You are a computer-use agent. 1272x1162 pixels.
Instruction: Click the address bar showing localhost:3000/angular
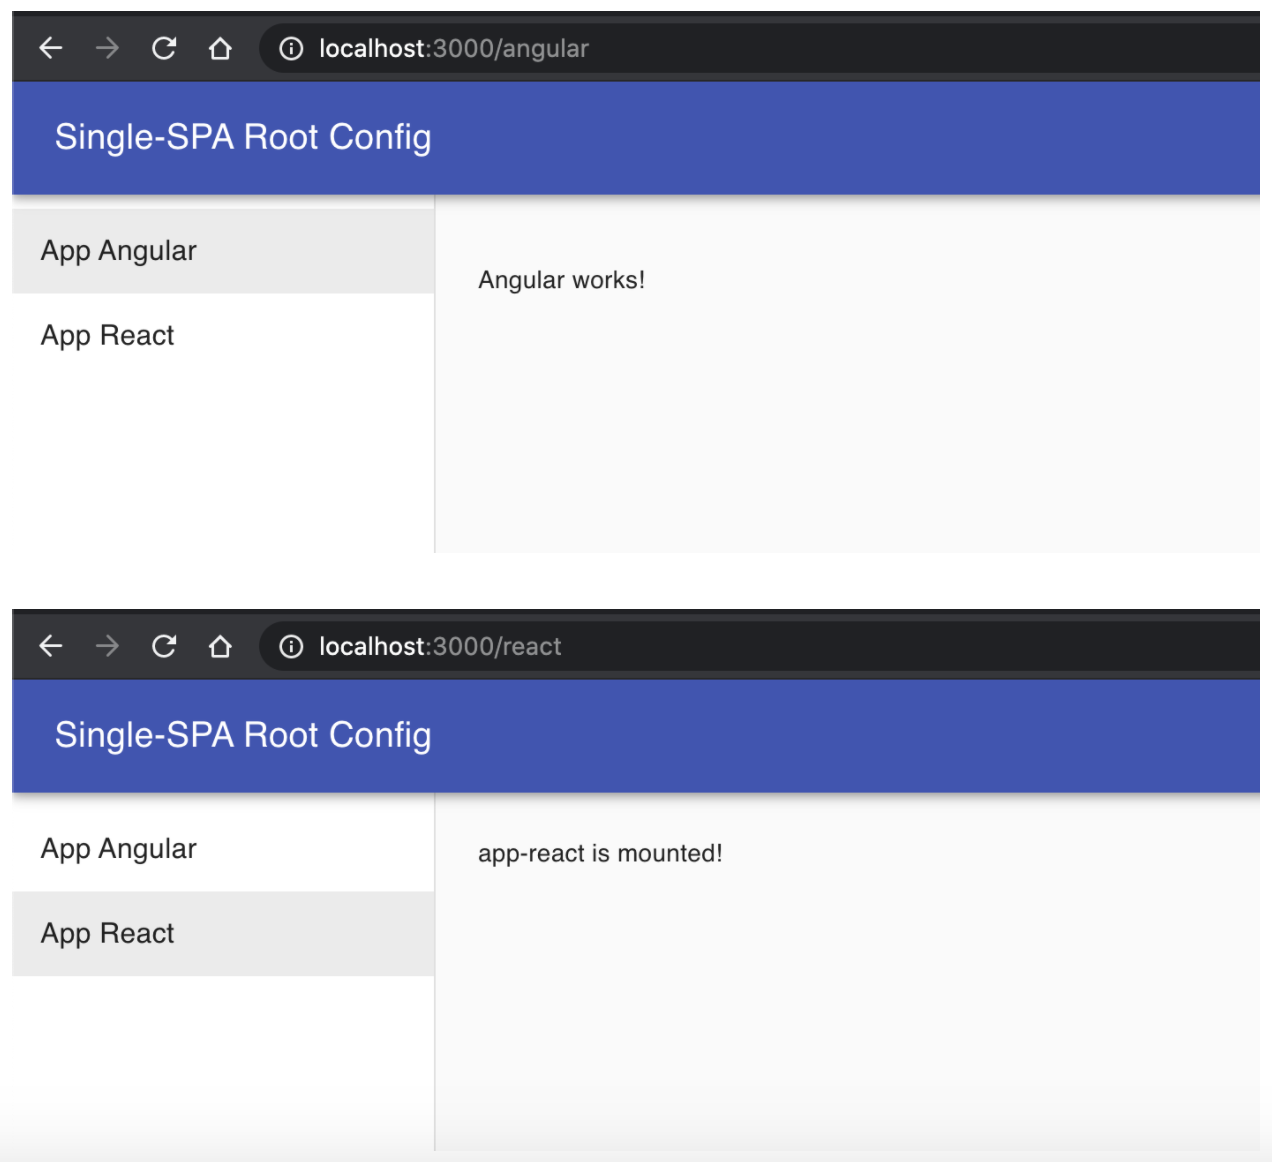click(x=450, y=47)
